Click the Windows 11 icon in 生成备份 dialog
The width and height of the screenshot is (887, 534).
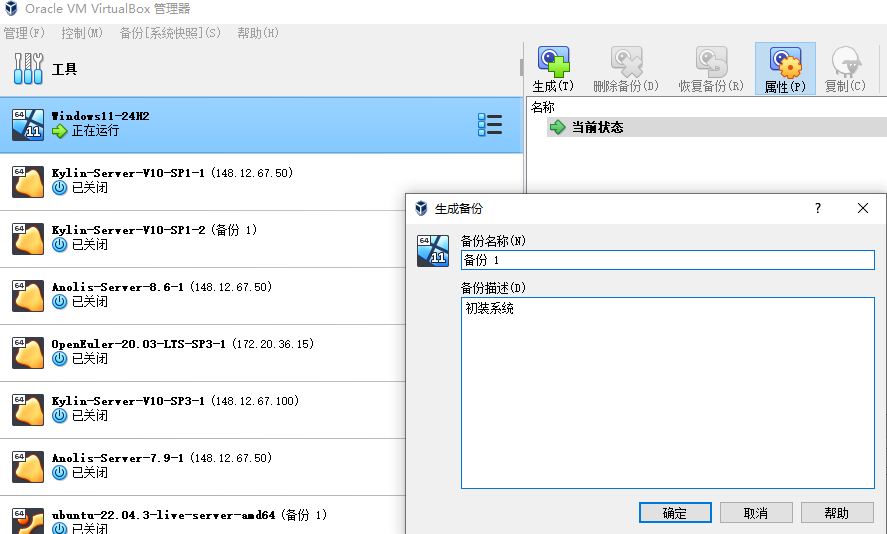pos(433,251)
